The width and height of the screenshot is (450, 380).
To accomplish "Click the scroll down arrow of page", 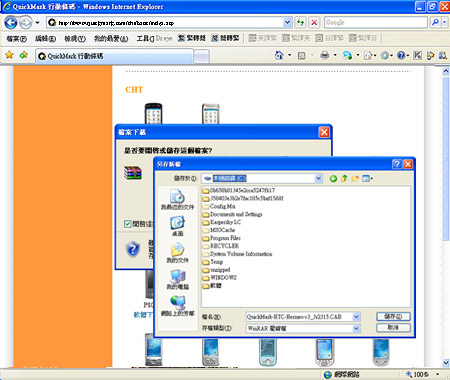I will pyautogui.click(x=446, y=362).
